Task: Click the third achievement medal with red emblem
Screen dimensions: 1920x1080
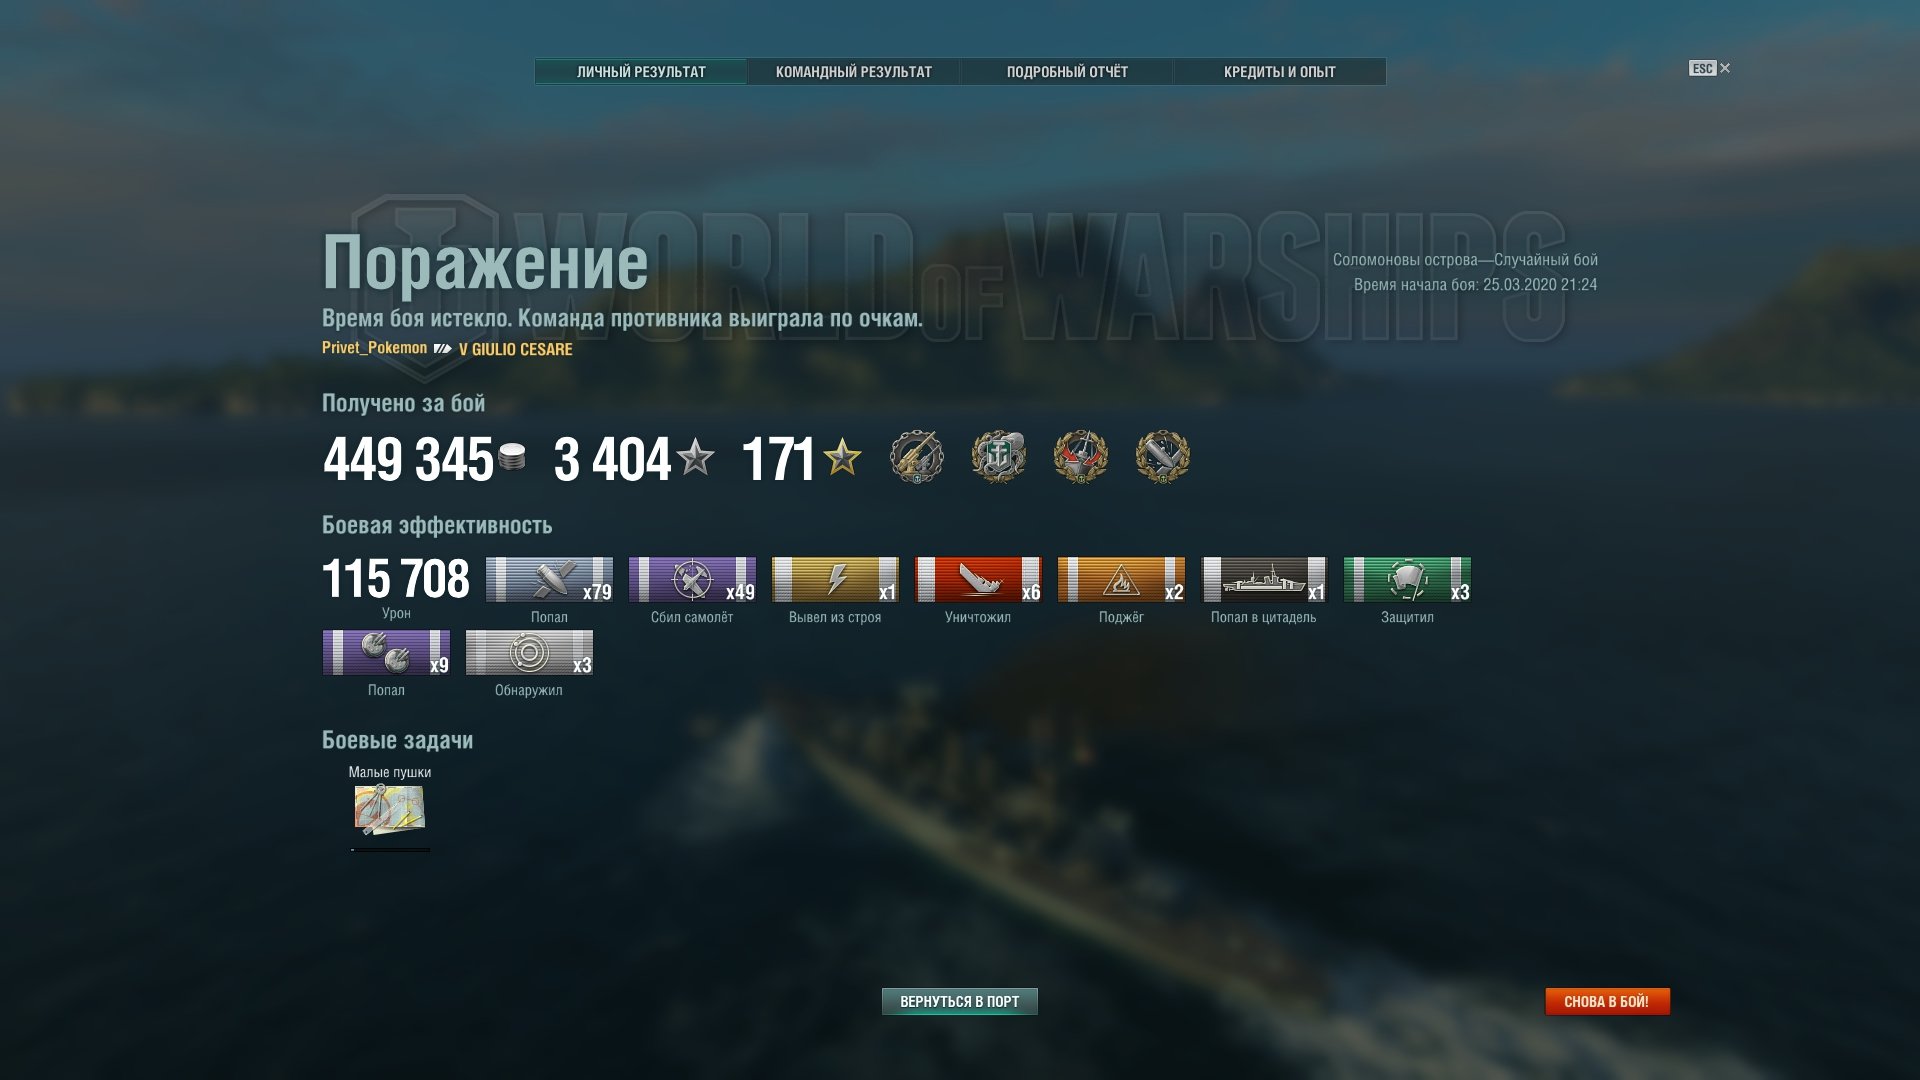Action: (x=1081, y=457)
